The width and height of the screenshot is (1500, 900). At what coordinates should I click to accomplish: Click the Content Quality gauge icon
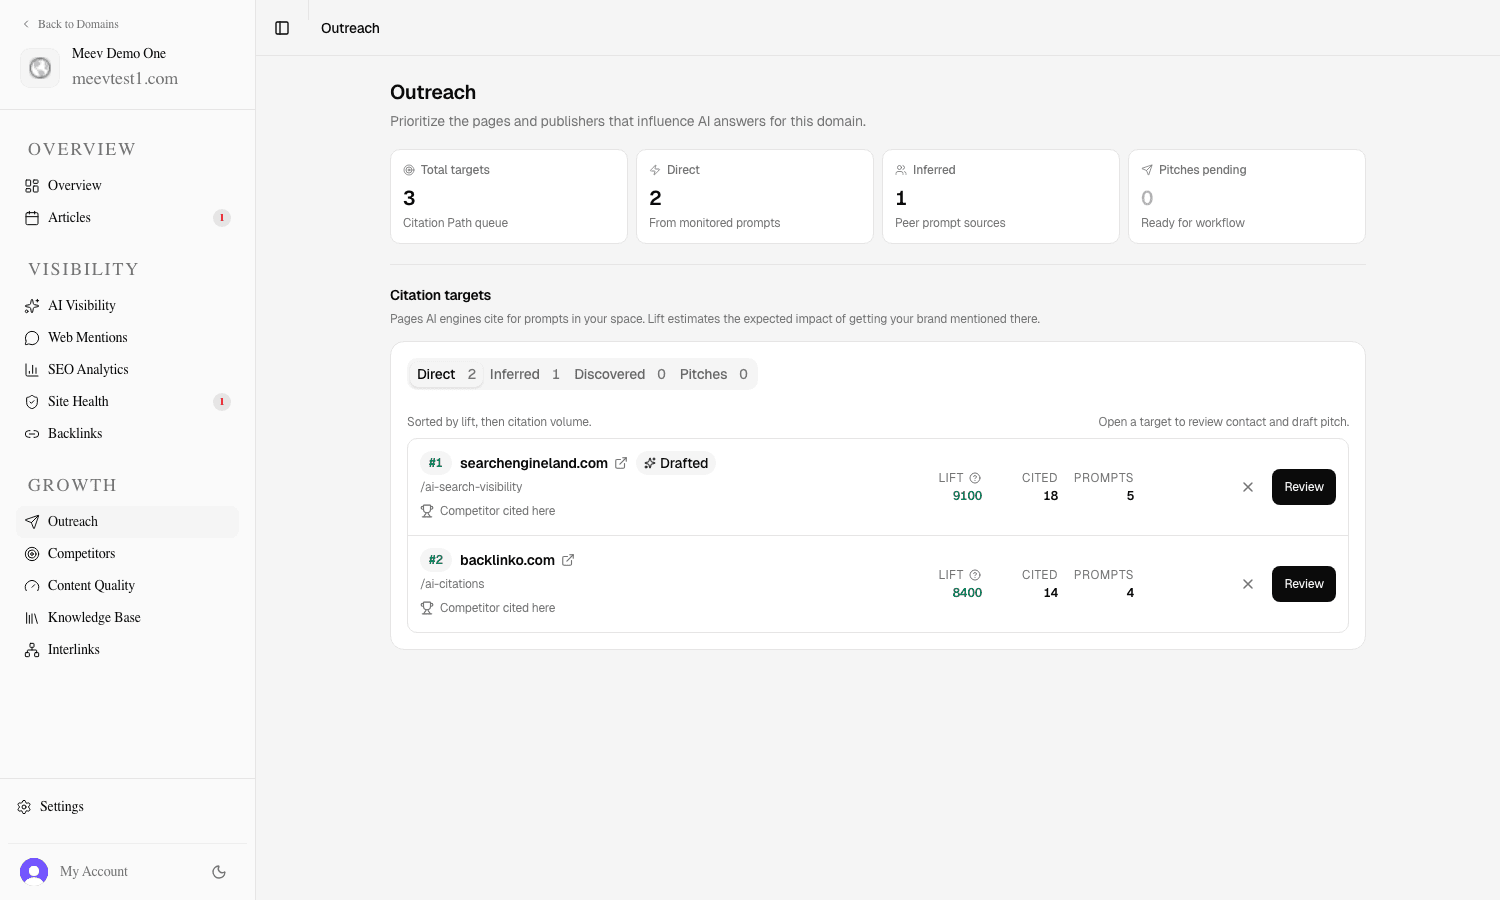coord(32,586)
